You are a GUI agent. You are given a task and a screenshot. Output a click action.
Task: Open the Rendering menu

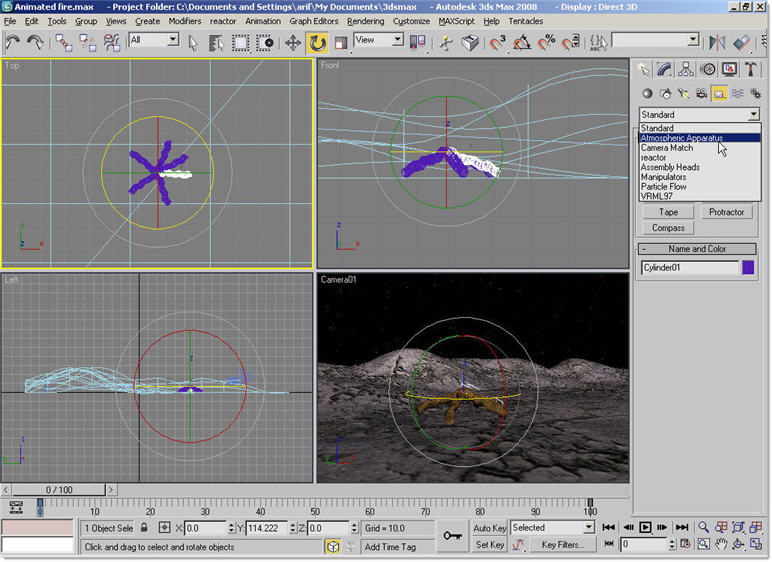pyautogui.click(x=365, y=21)
